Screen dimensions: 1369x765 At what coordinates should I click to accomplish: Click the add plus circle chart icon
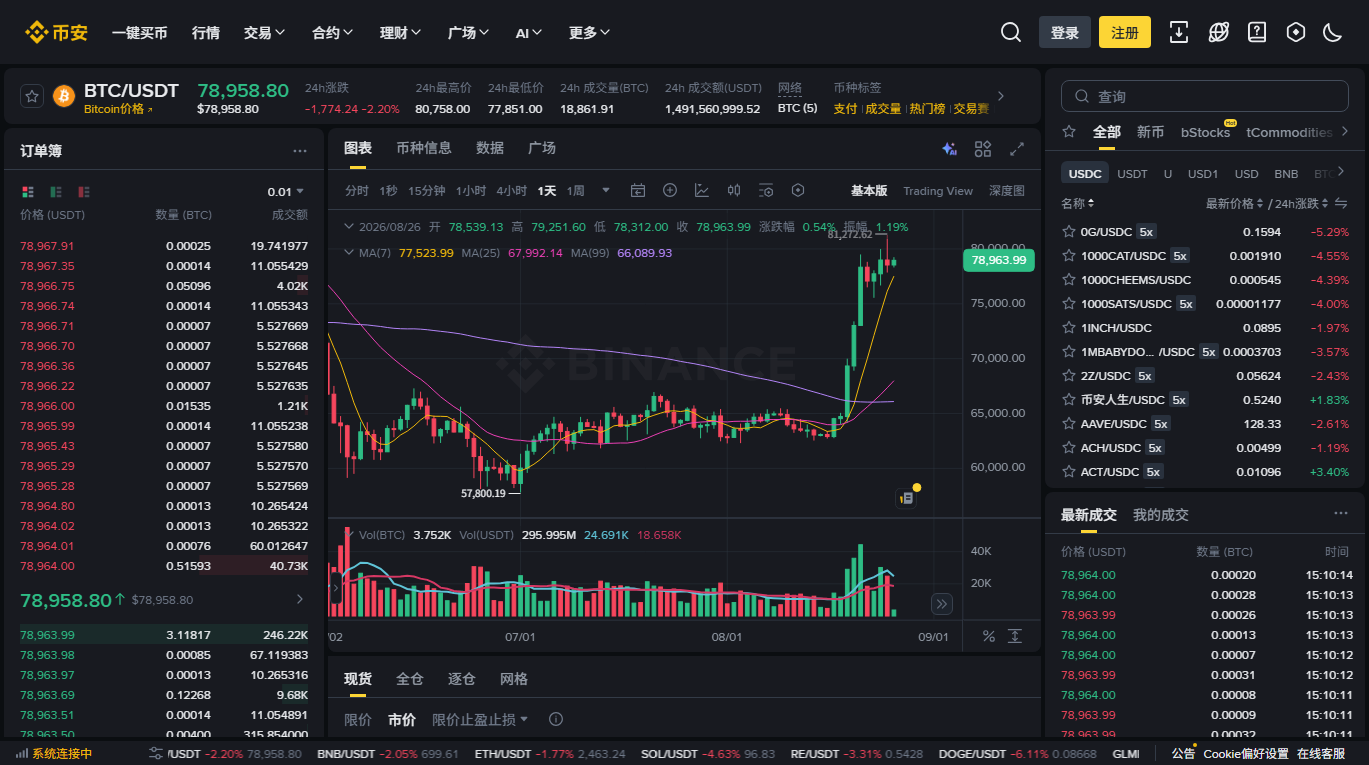click(x=670, y=190)
